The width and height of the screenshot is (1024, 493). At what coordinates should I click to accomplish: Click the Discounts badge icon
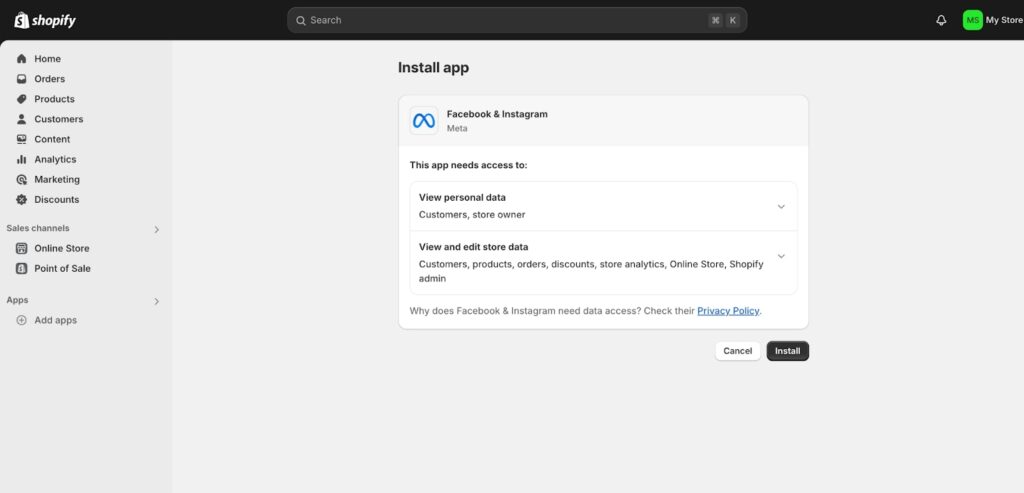(x=22, y=200)
